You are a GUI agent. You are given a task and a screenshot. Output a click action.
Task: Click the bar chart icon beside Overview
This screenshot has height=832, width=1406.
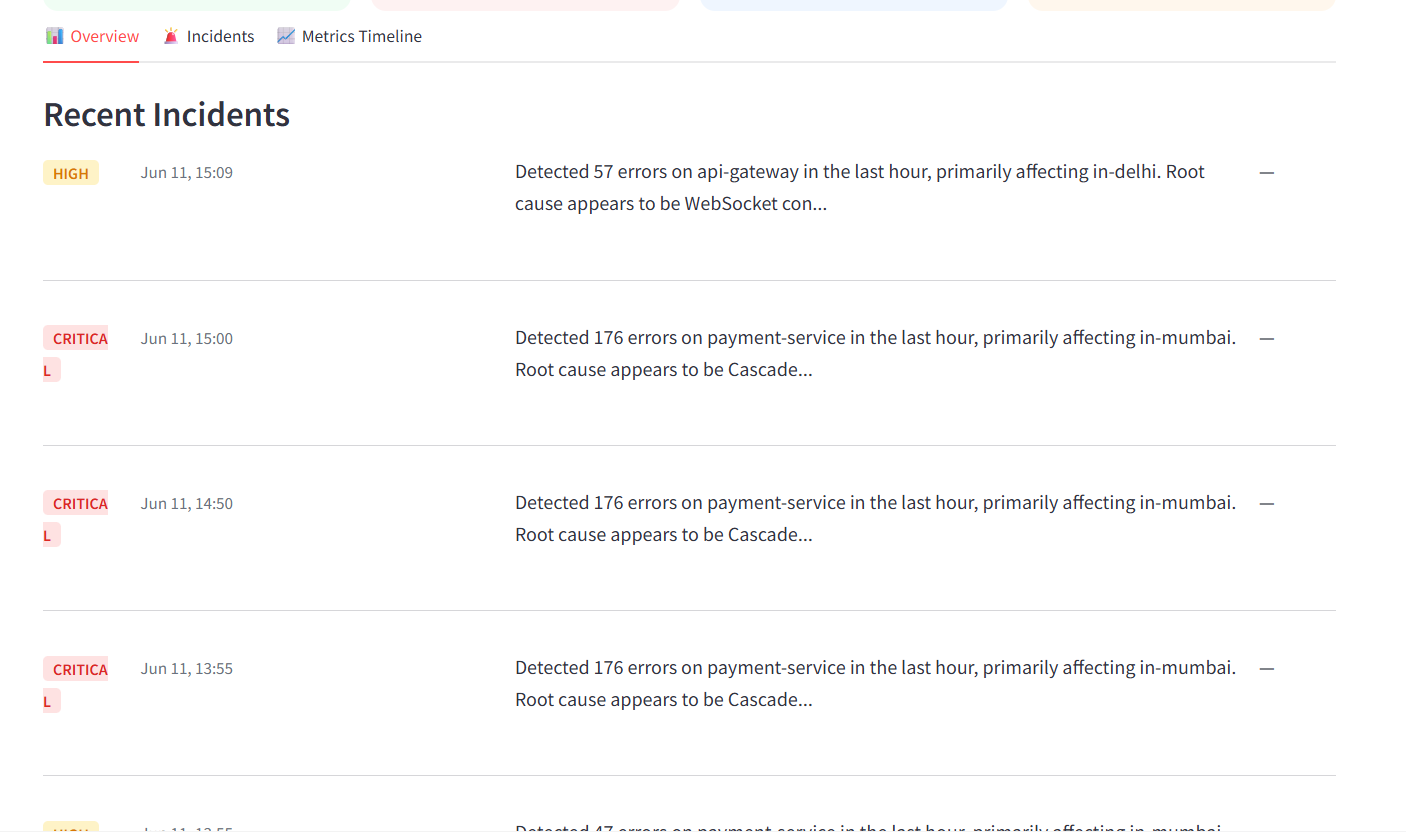coord(54,36)
